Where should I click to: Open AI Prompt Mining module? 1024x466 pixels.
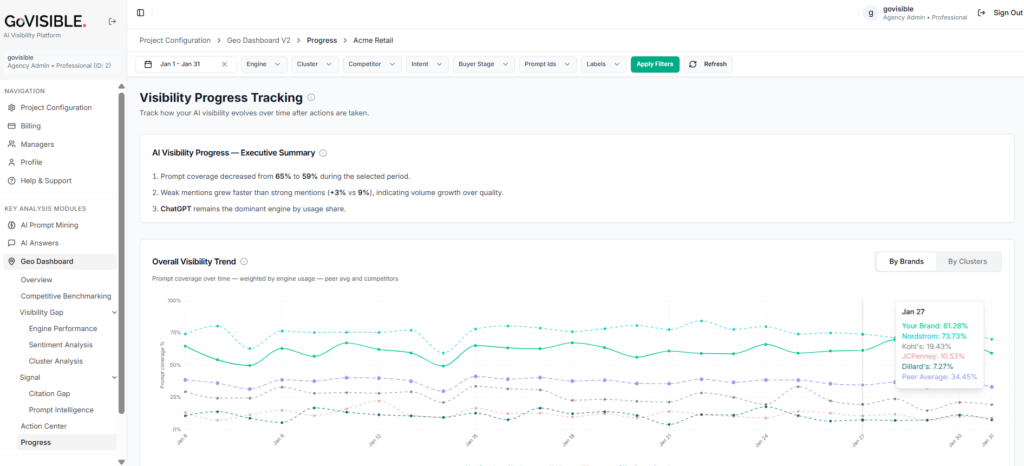pyautogui.click(x=49, y=225)
